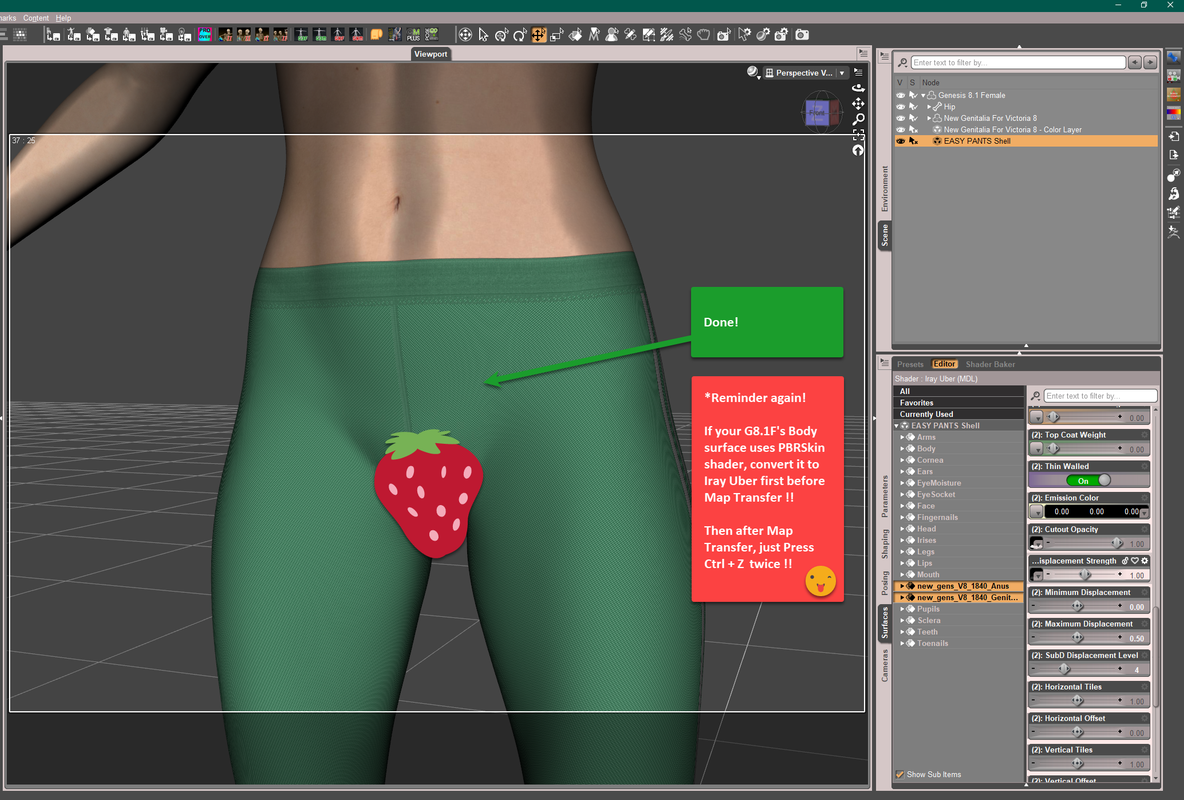Expand the Hip node
This screenshot has width=1184, height=800.
(929, 107)
